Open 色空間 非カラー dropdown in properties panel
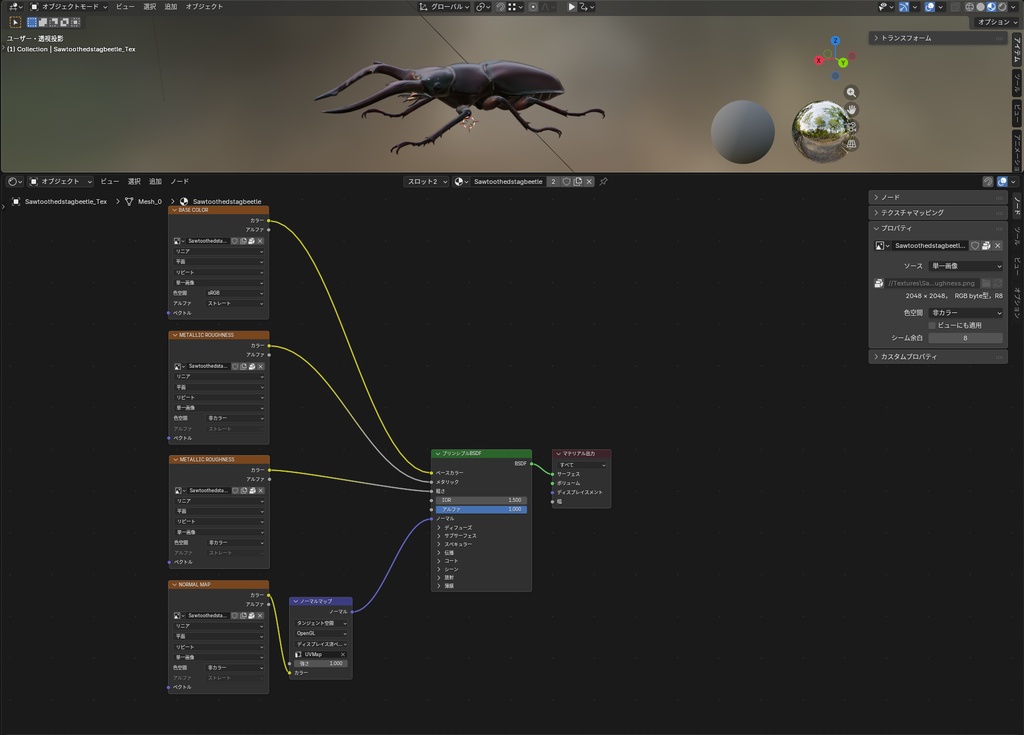Viewport: 1024px width, 735px height. tap(965, 313)
